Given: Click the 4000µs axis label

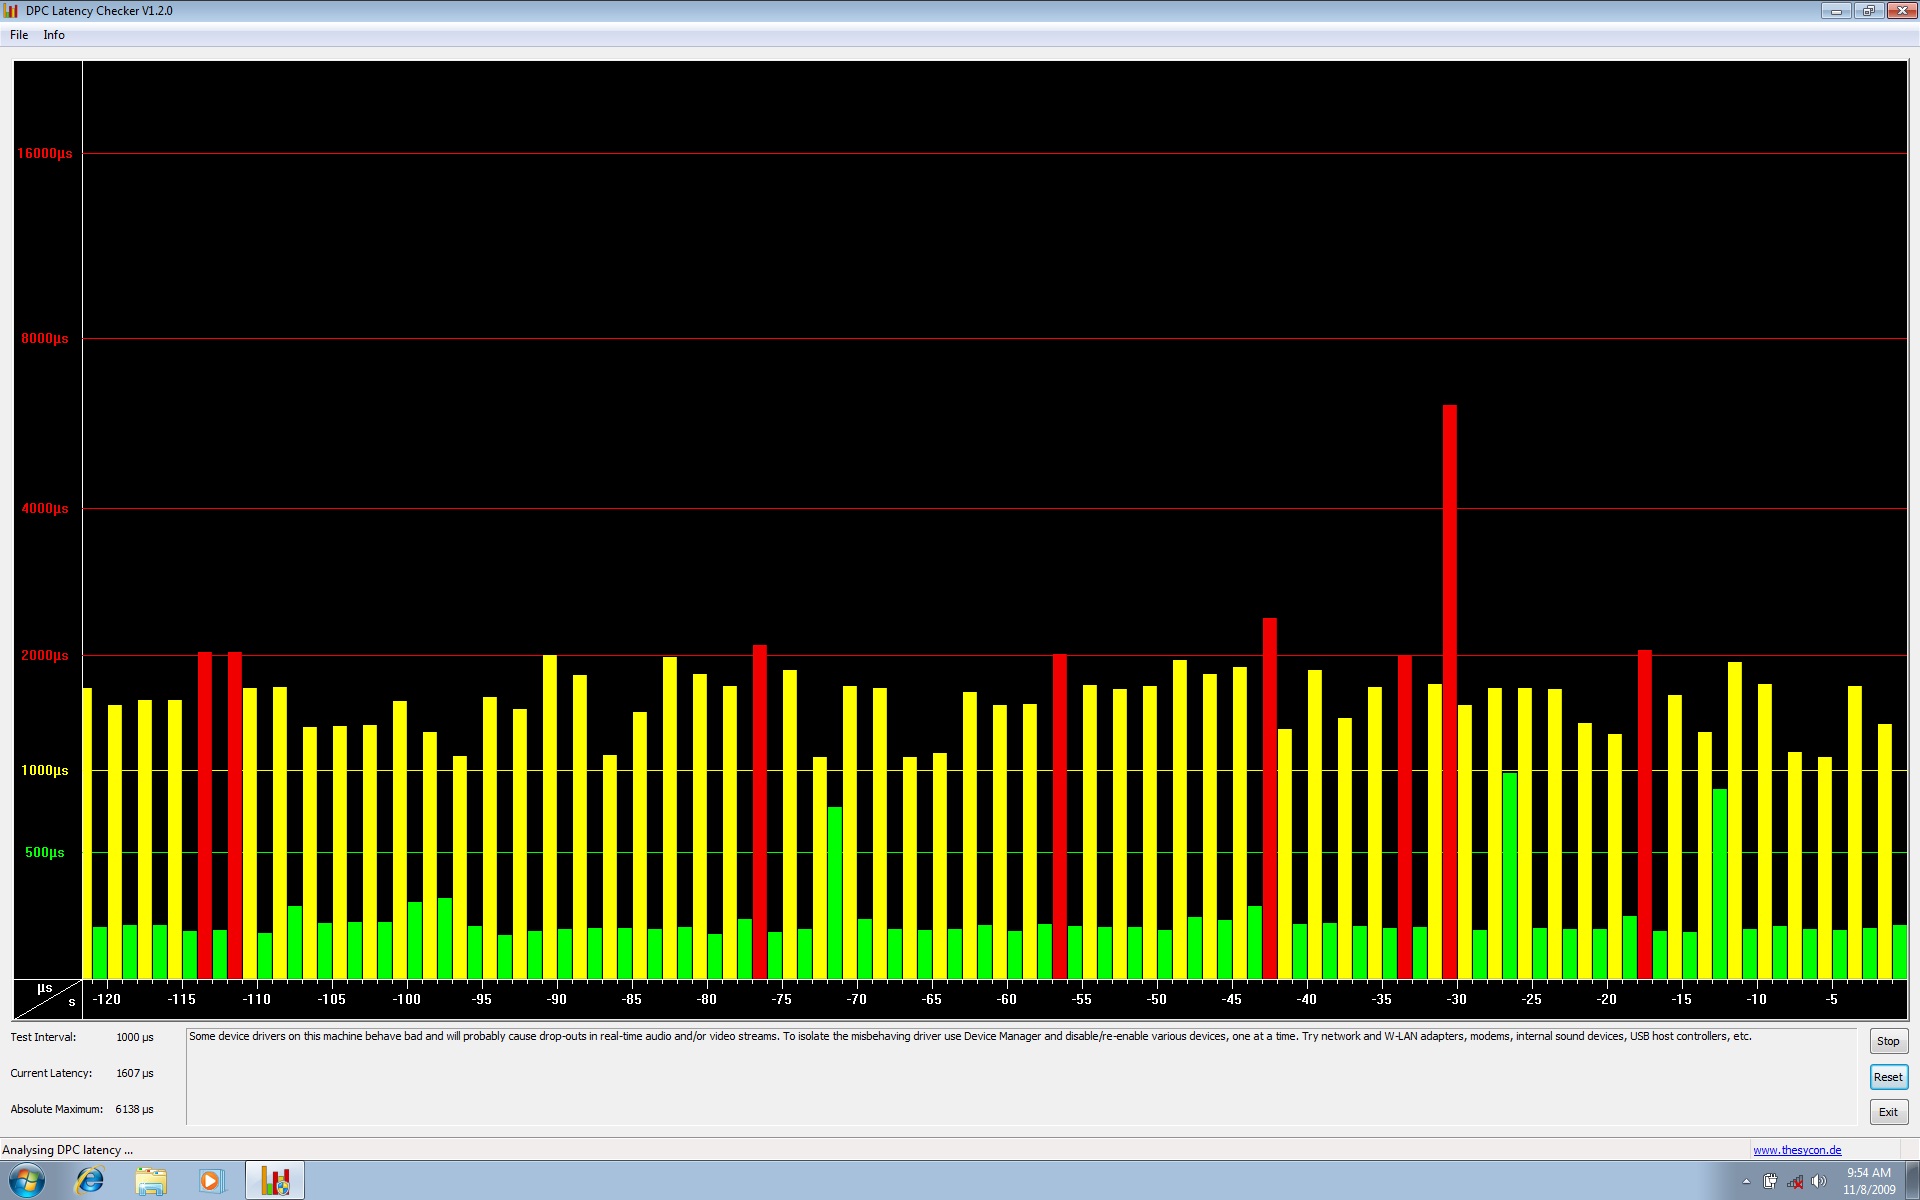Looking at the screenshot, I should pyautogui.click(x=45, y=508).
